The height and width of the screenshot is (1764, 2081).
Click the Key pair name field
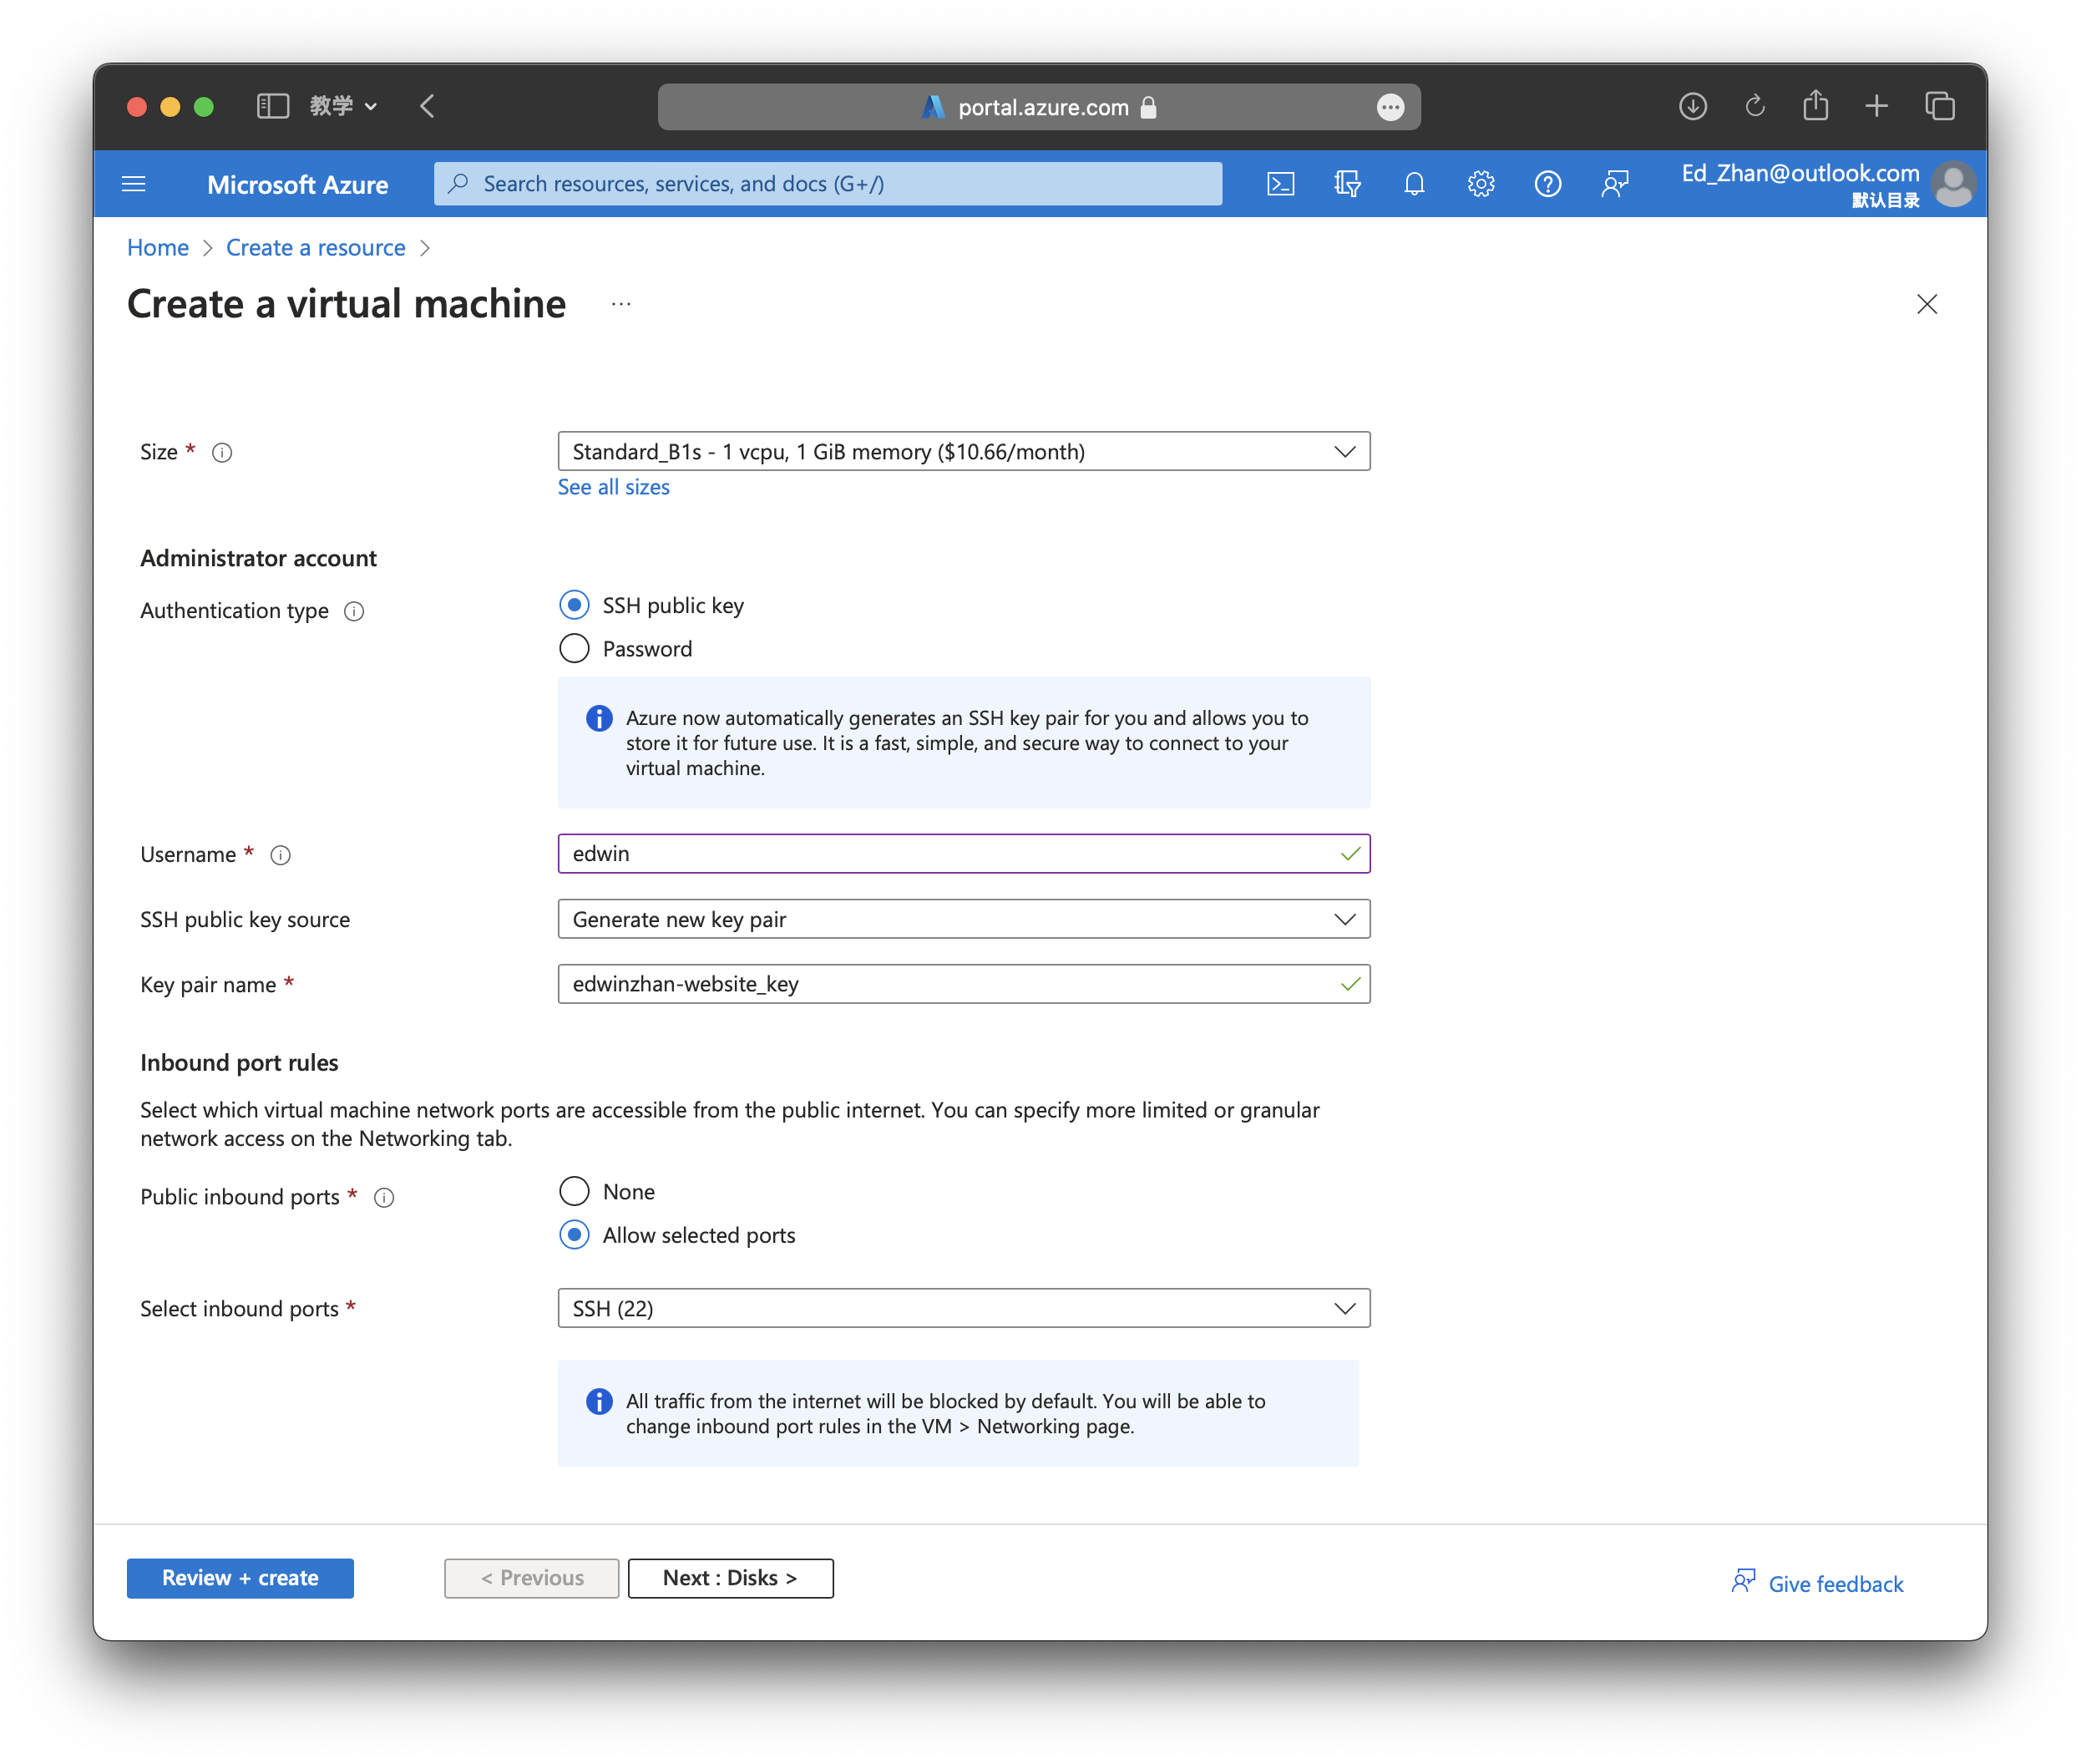(x=950, y=984)
